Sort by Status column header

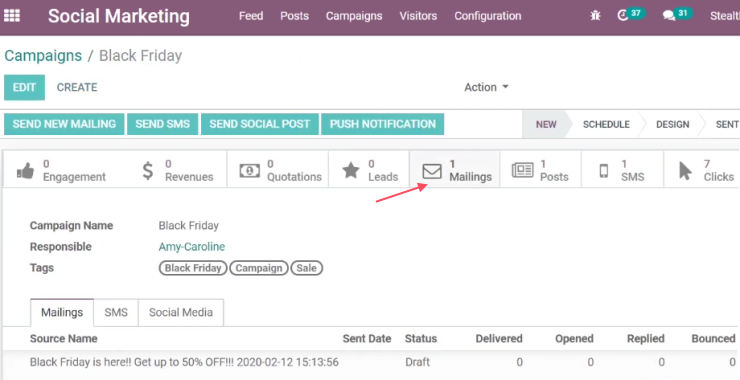421,339
